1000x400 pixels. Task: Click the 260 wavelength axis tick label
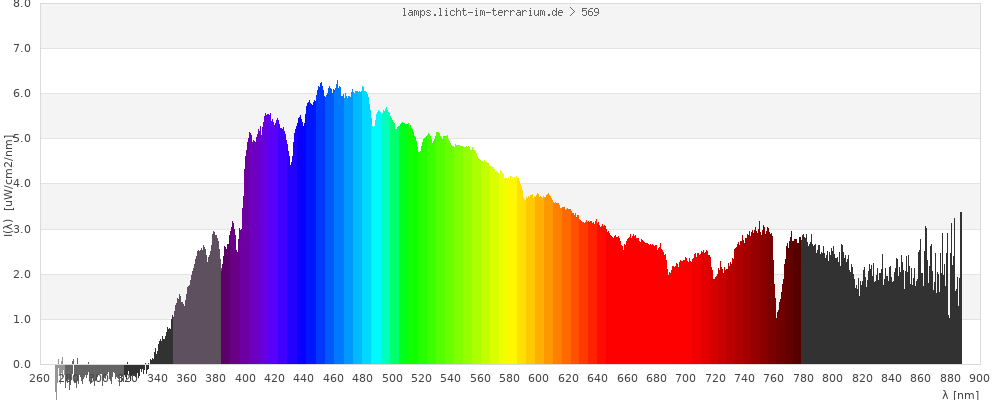tap(40, 378)
